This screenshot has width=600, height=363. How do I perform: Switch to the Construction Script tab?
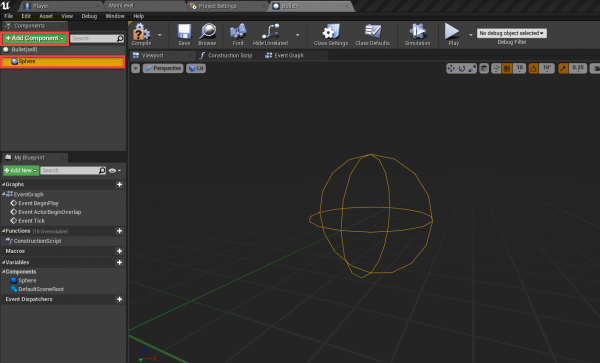[x=230, y=55]
